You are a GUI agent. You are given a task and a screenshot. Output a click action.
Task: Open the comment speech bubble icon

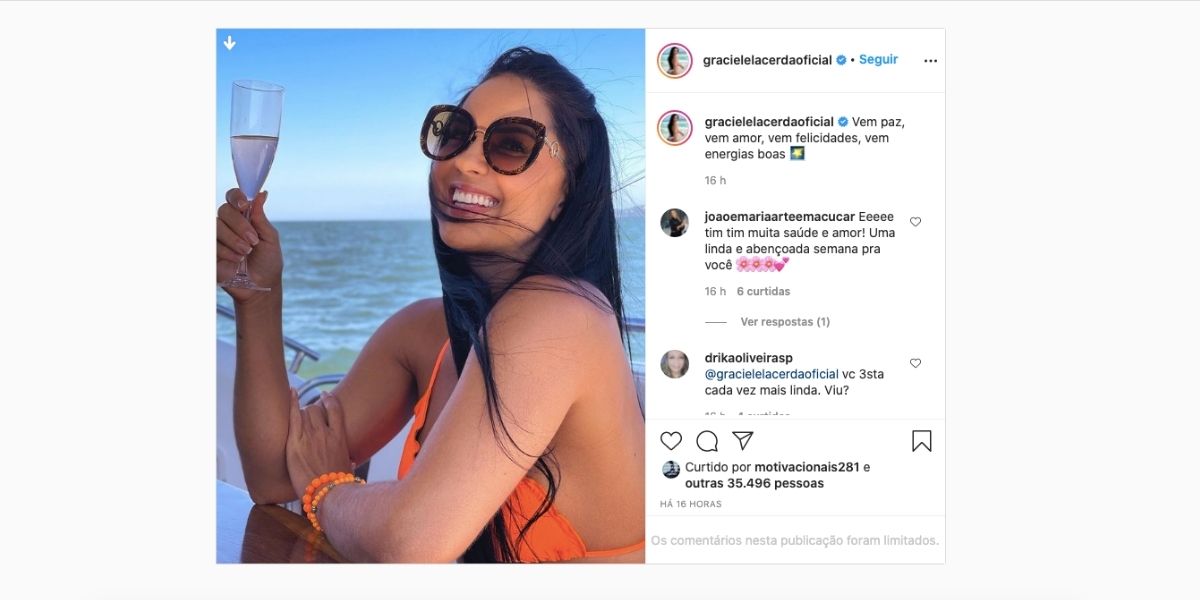(x=707, y=441)
